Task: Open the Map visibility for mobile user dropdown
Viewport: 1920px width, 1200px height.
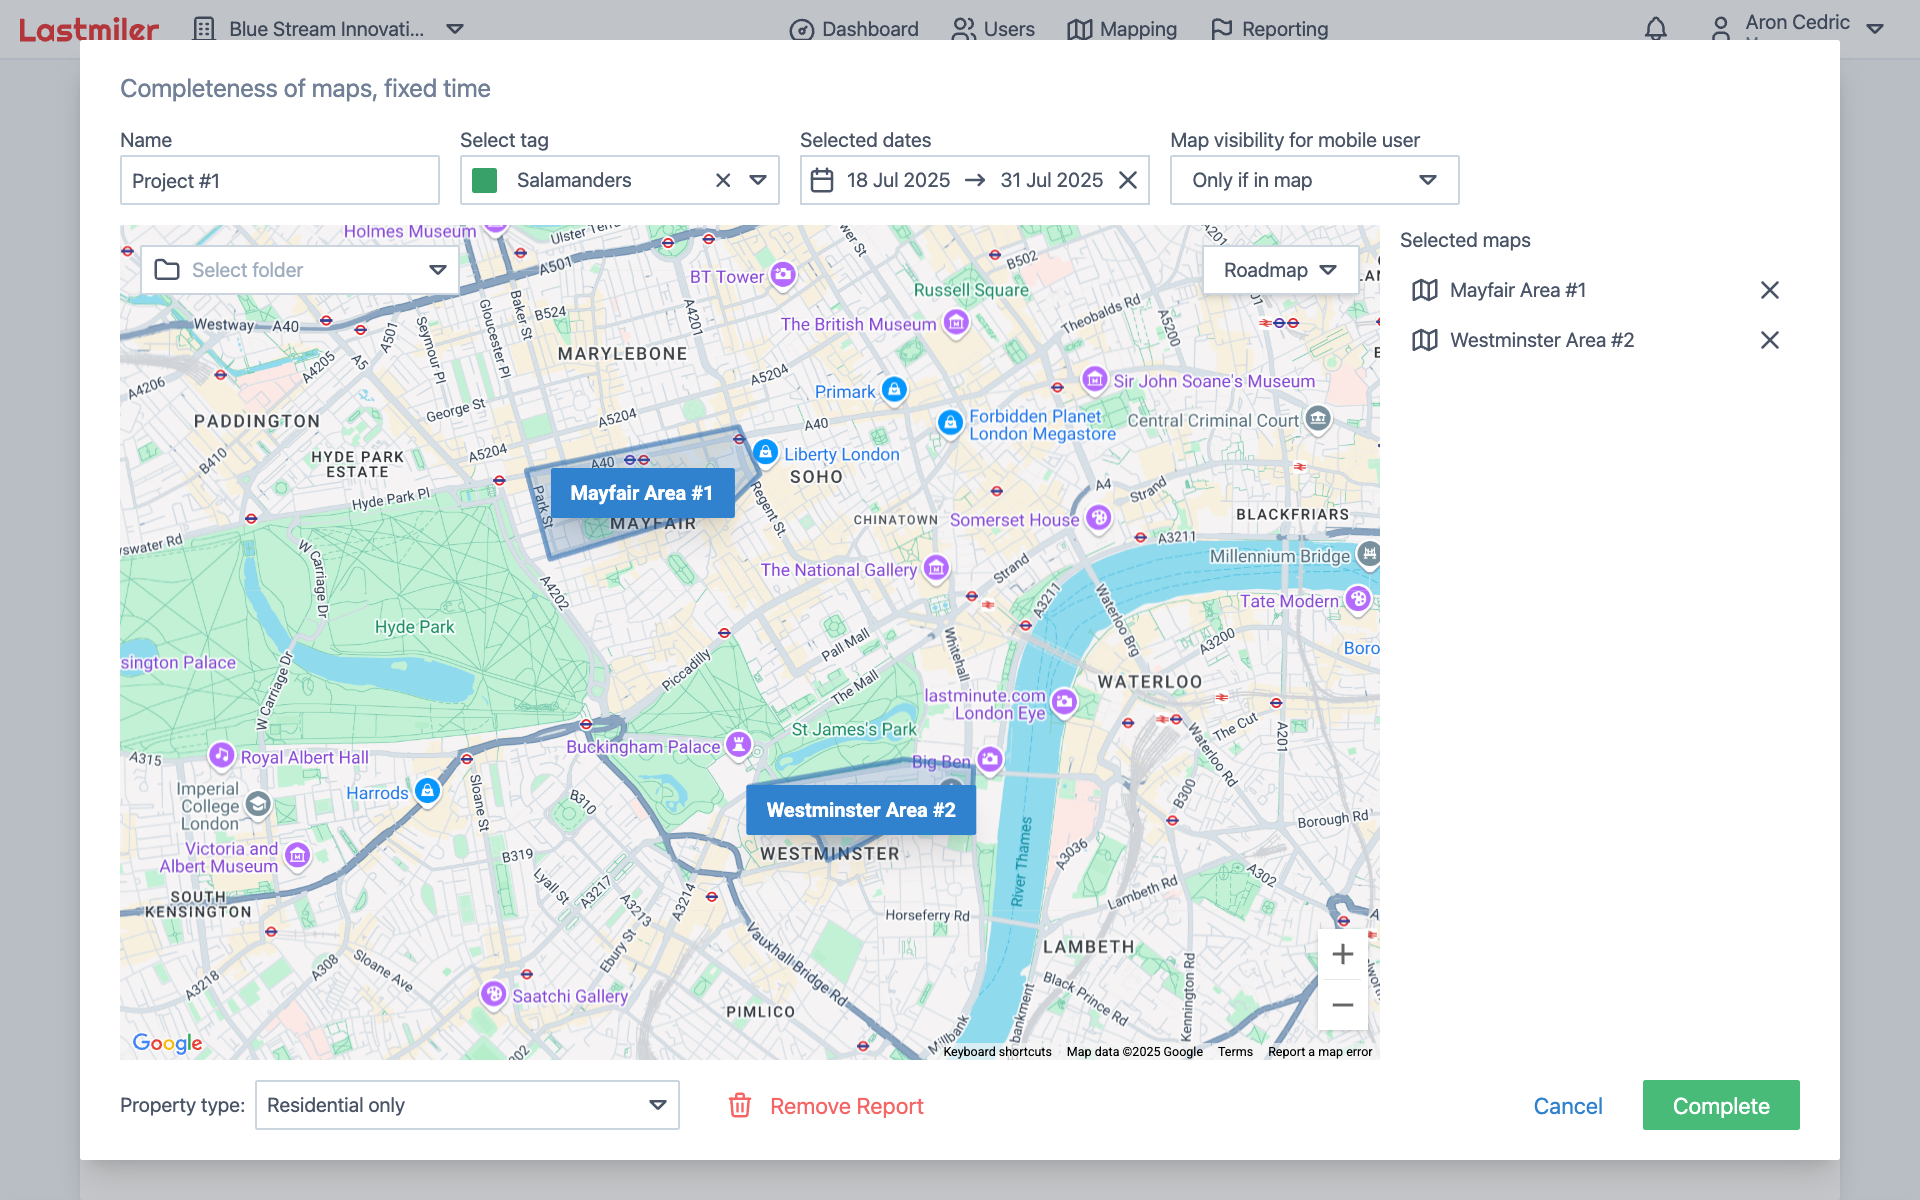Action: point(1314,180)
